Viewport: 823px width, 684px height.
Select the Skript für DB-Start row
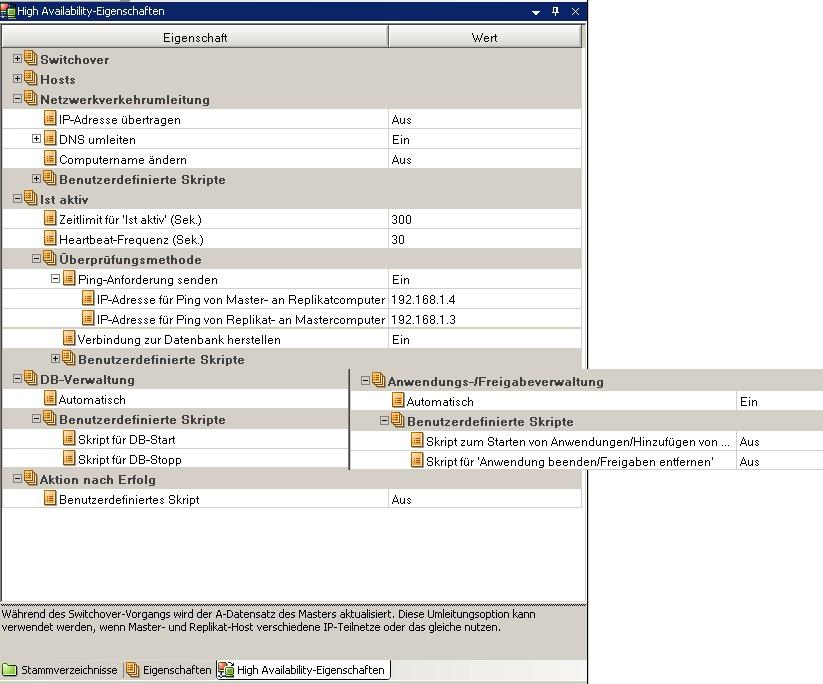click(176, 439)
